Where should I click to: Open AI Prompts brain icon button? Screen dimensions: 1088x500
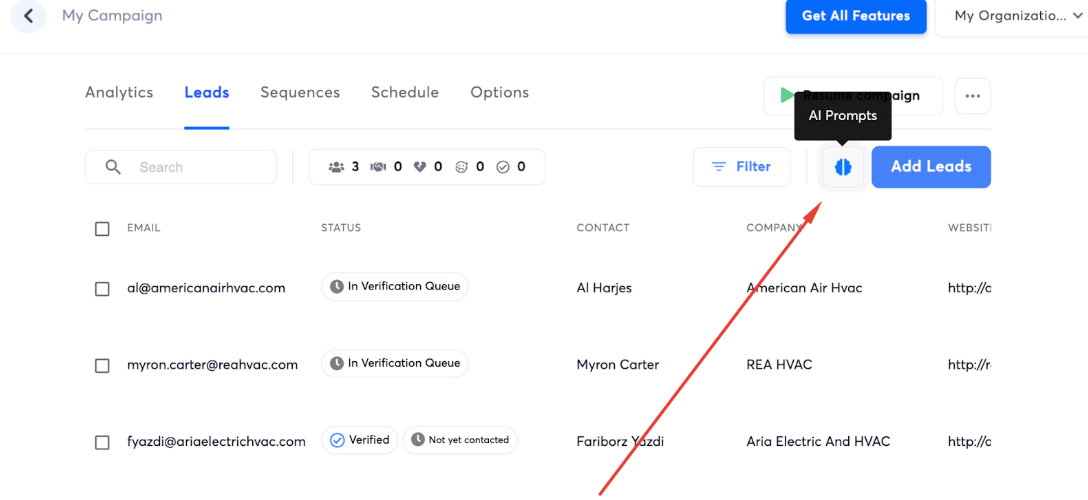pyautogui.click(x=843, y=167)
